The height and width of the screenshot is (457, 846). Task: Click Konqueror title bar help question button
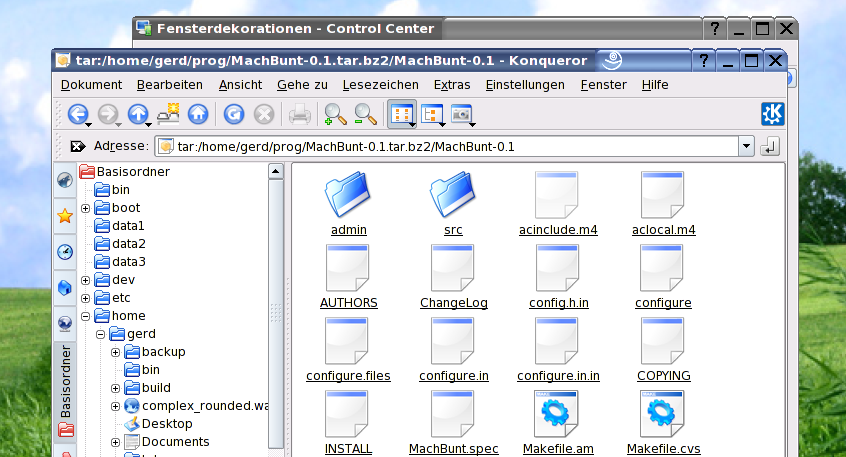(x=703, y=60)
